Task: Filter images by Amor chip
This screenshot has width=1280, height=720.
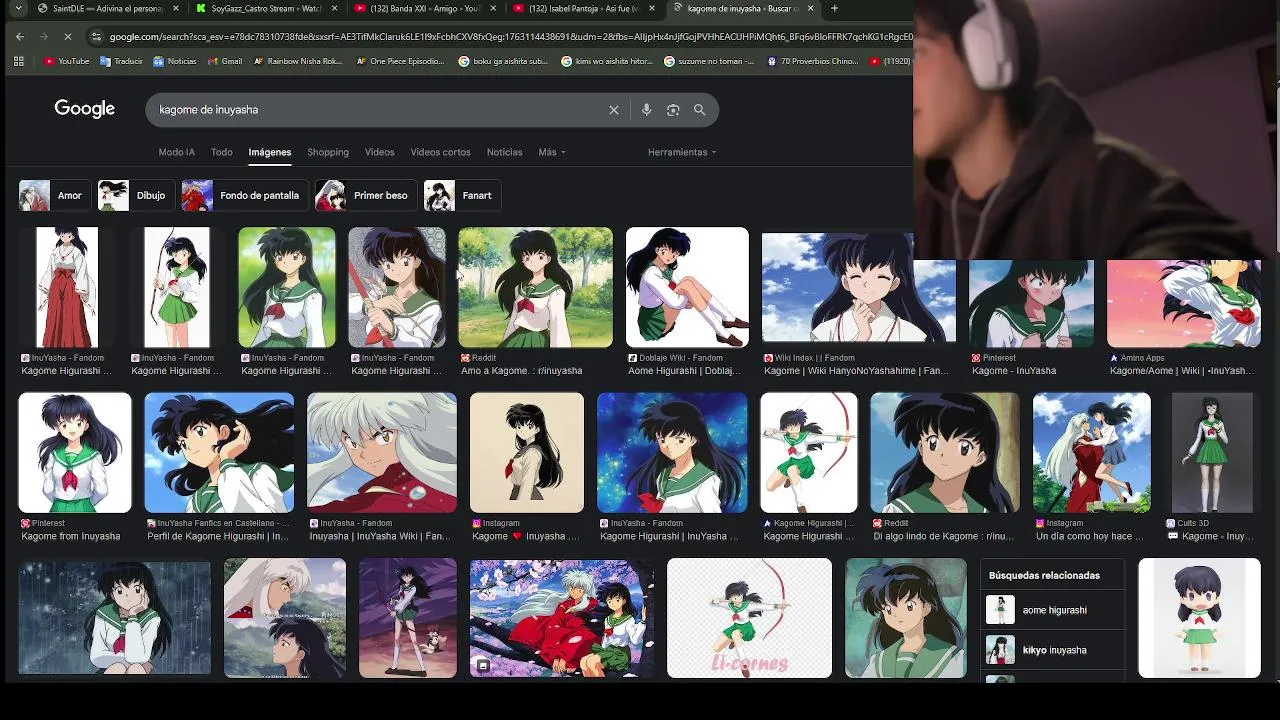Action: coord(54,195)
